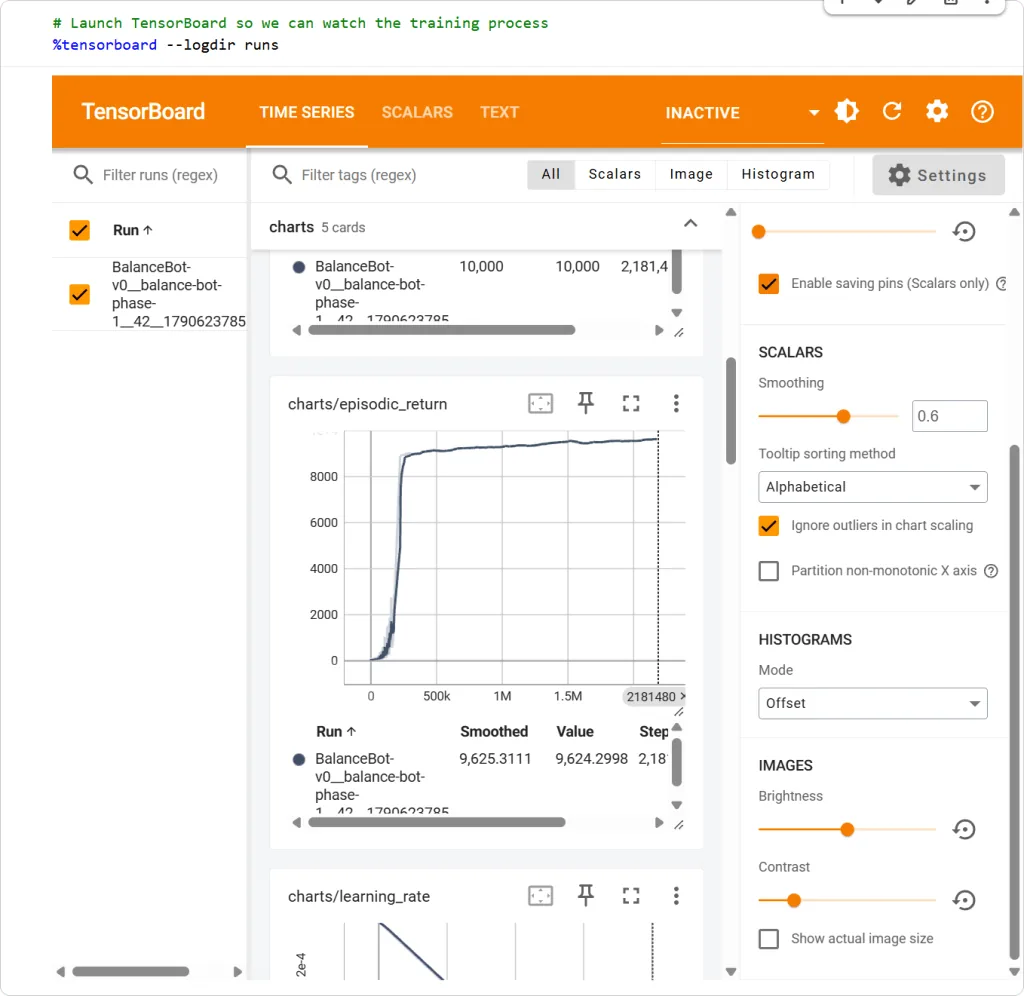Image resolution: width=1024 pixels, height=996 pixels.
Task: Reset the top slider in the settings pane
Action: click(x=964, y=231)
